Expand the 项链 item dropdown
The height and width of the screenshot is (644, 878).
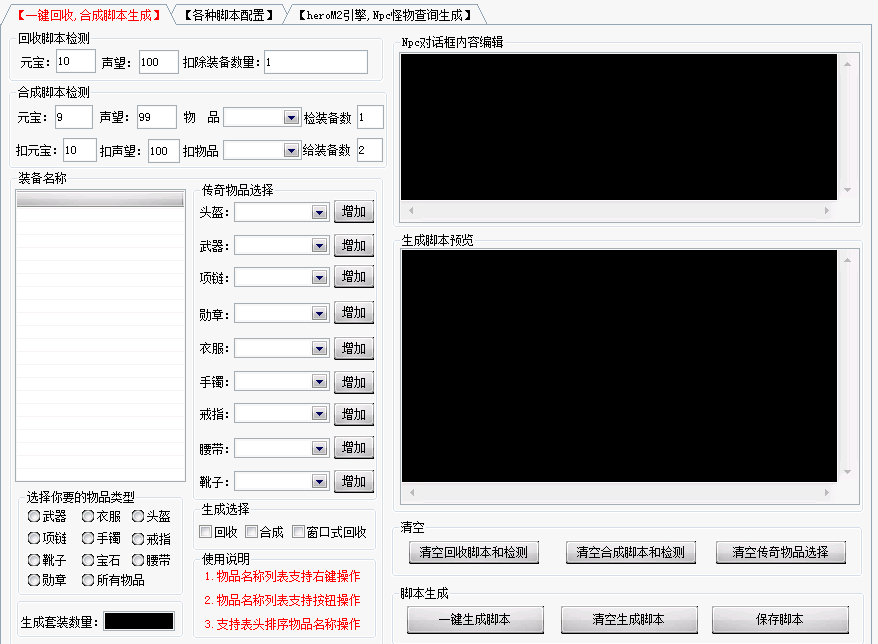[x=319, y=277]
